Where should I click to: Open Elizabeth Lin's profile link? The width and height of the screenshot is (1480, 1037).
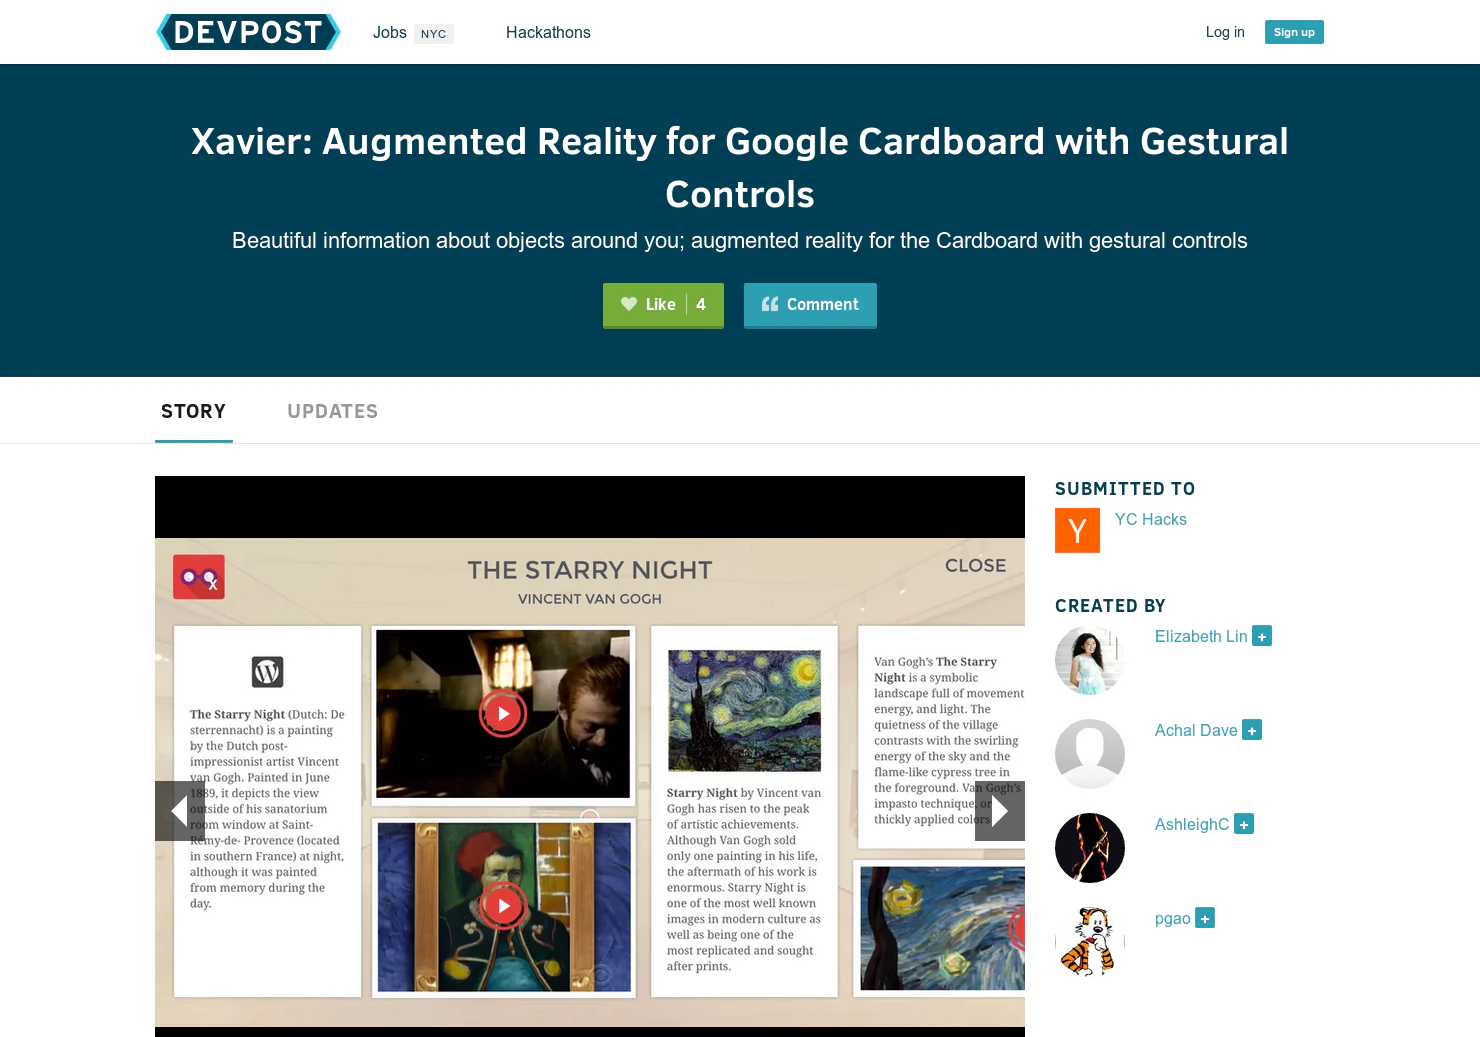tap(1201, 636)
